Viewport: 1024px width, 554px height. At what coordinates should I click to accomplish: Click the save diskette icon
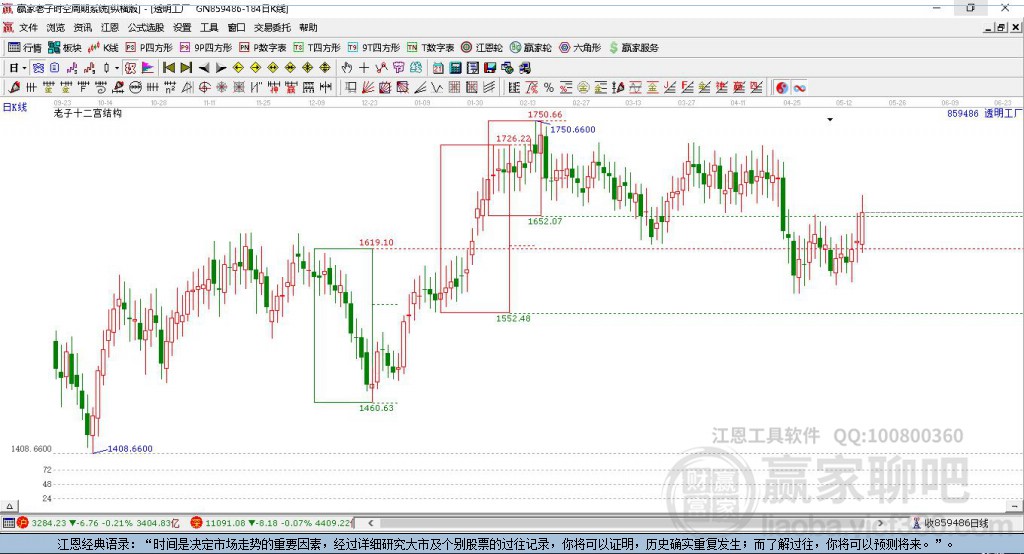(490, 68)
